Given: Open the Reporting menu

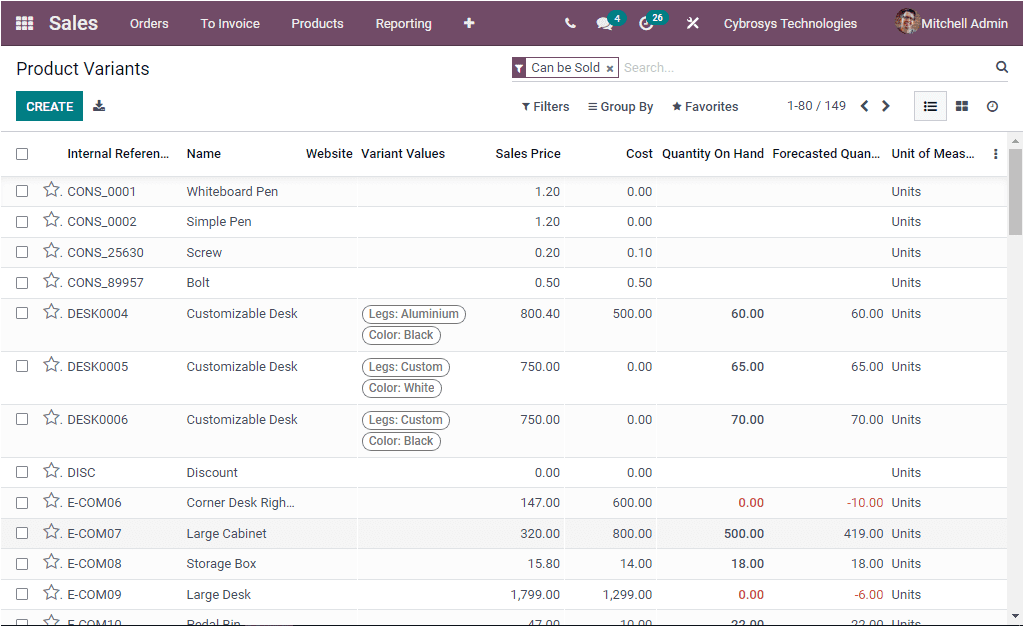Looking at the screenshot, I should tap(403, 23).
